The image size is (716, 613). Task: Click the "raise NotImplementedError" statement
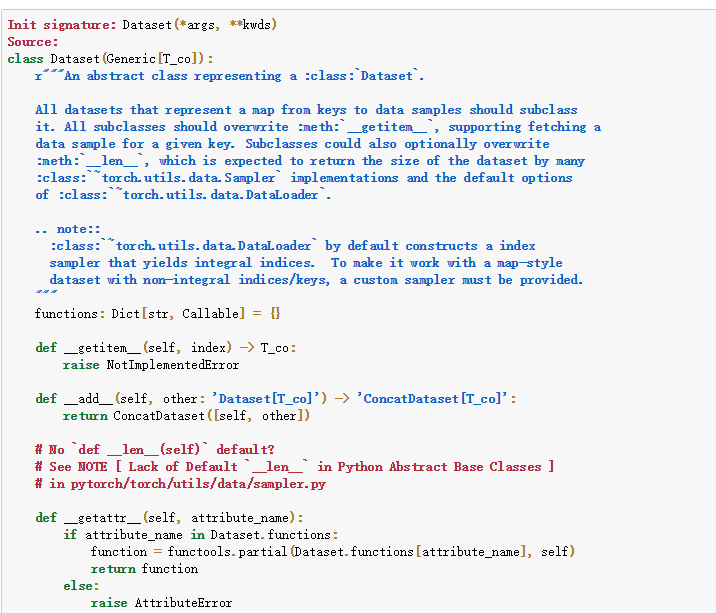pos(150,364)
